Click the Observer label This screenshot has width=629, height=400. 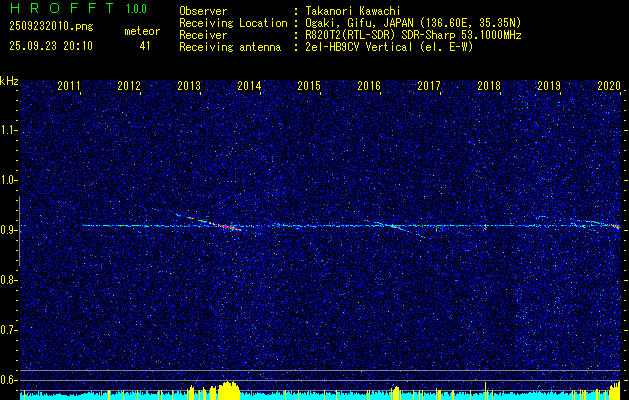click(203, 11)
